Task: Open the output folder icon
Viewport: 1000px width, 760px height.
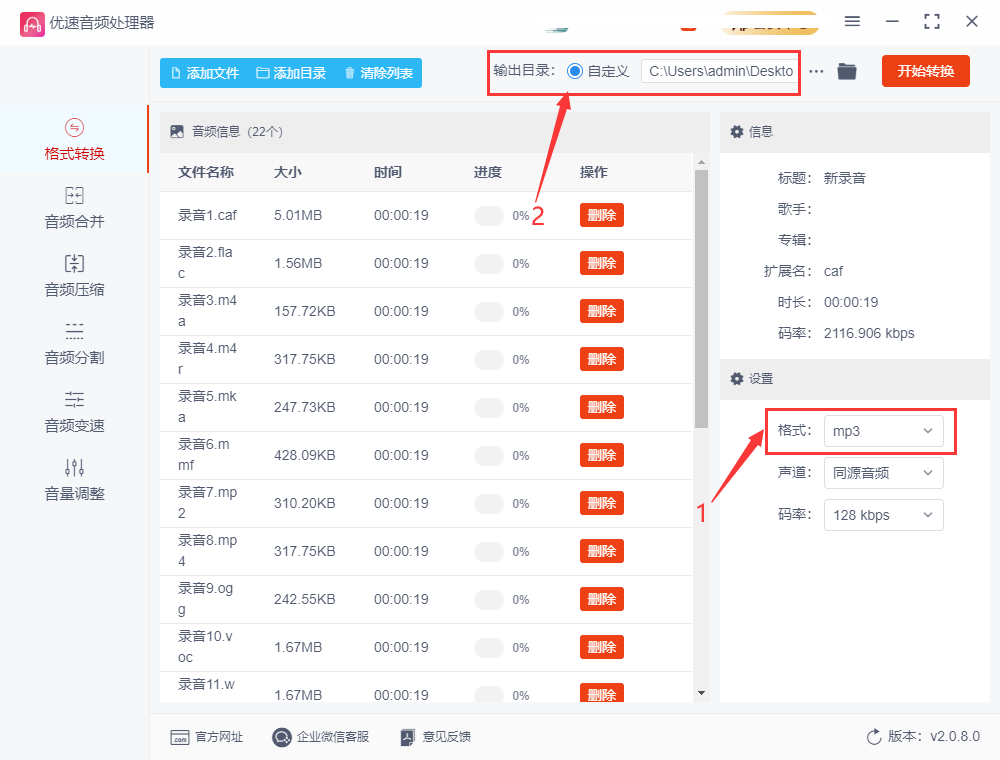Action: (847, 71)
